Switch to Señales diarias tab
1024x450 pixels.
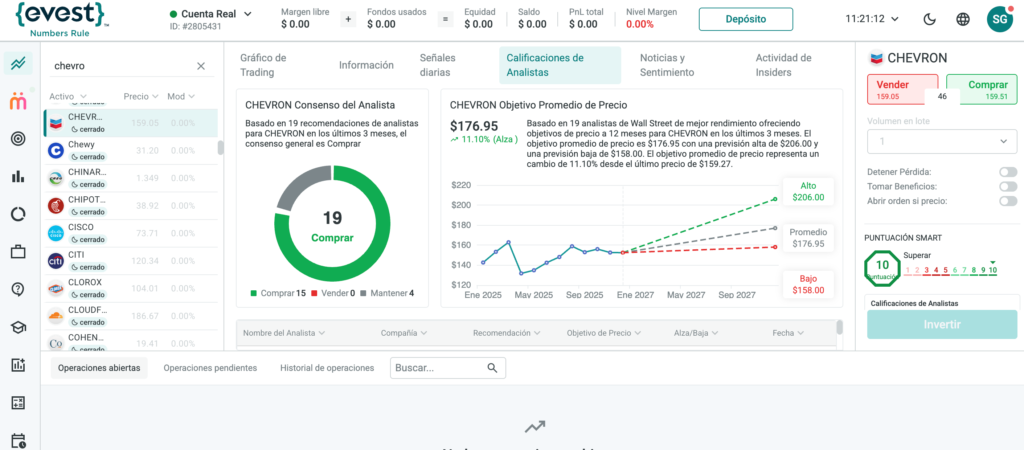438,65
